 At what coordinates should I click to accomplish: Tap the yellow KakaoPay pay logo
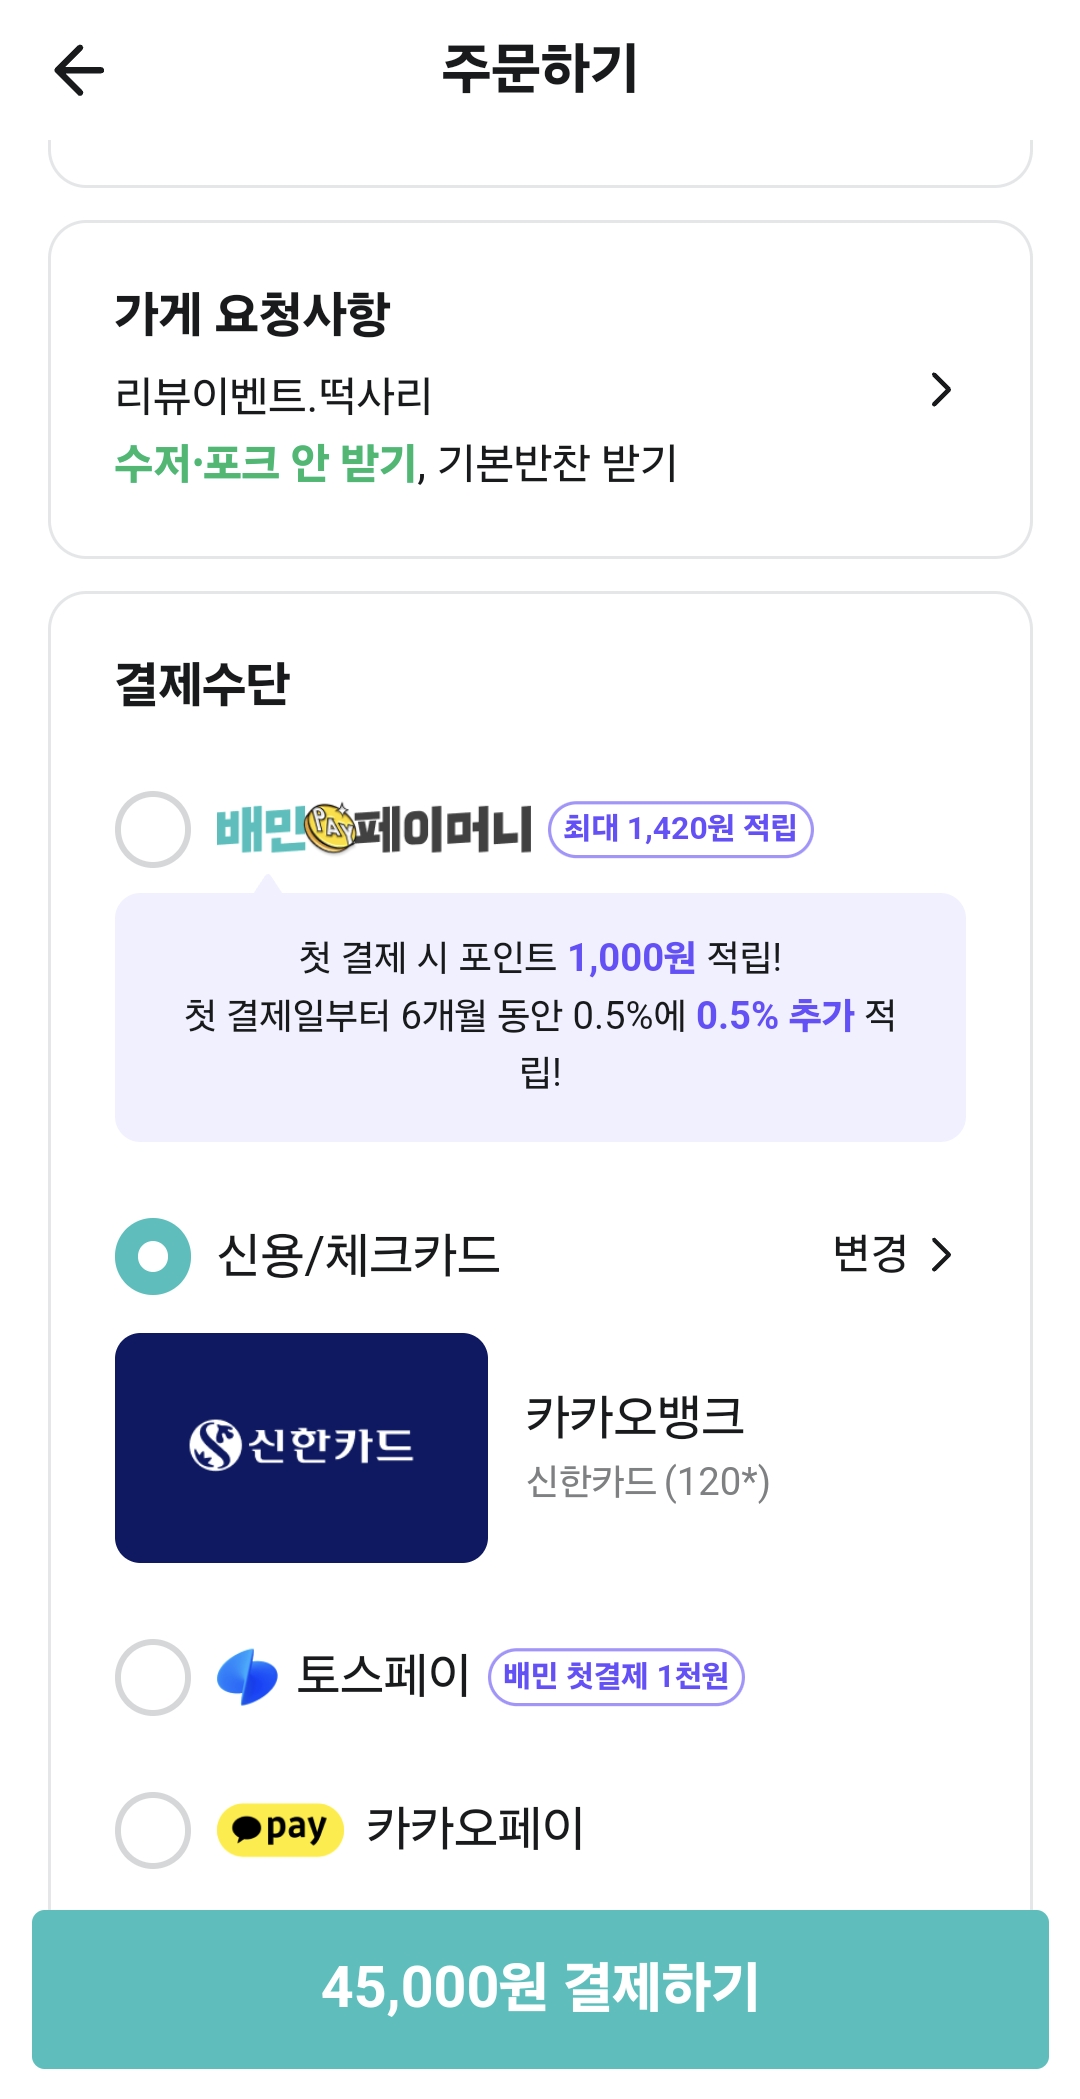(280, 1829)
